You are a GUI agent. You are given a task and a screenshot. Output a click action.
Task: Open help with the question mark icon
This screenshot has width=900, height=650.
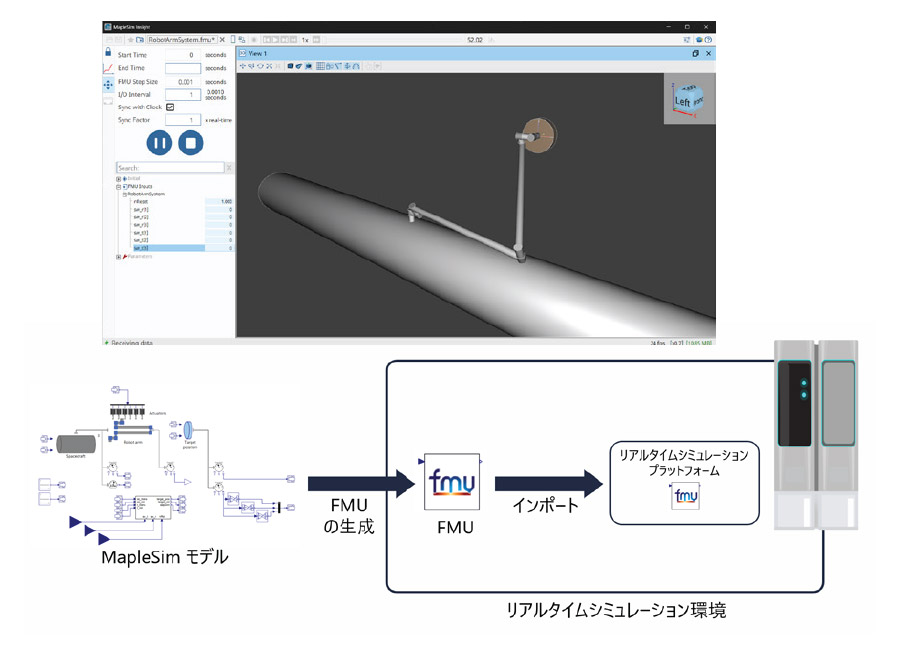pos(708,40)
